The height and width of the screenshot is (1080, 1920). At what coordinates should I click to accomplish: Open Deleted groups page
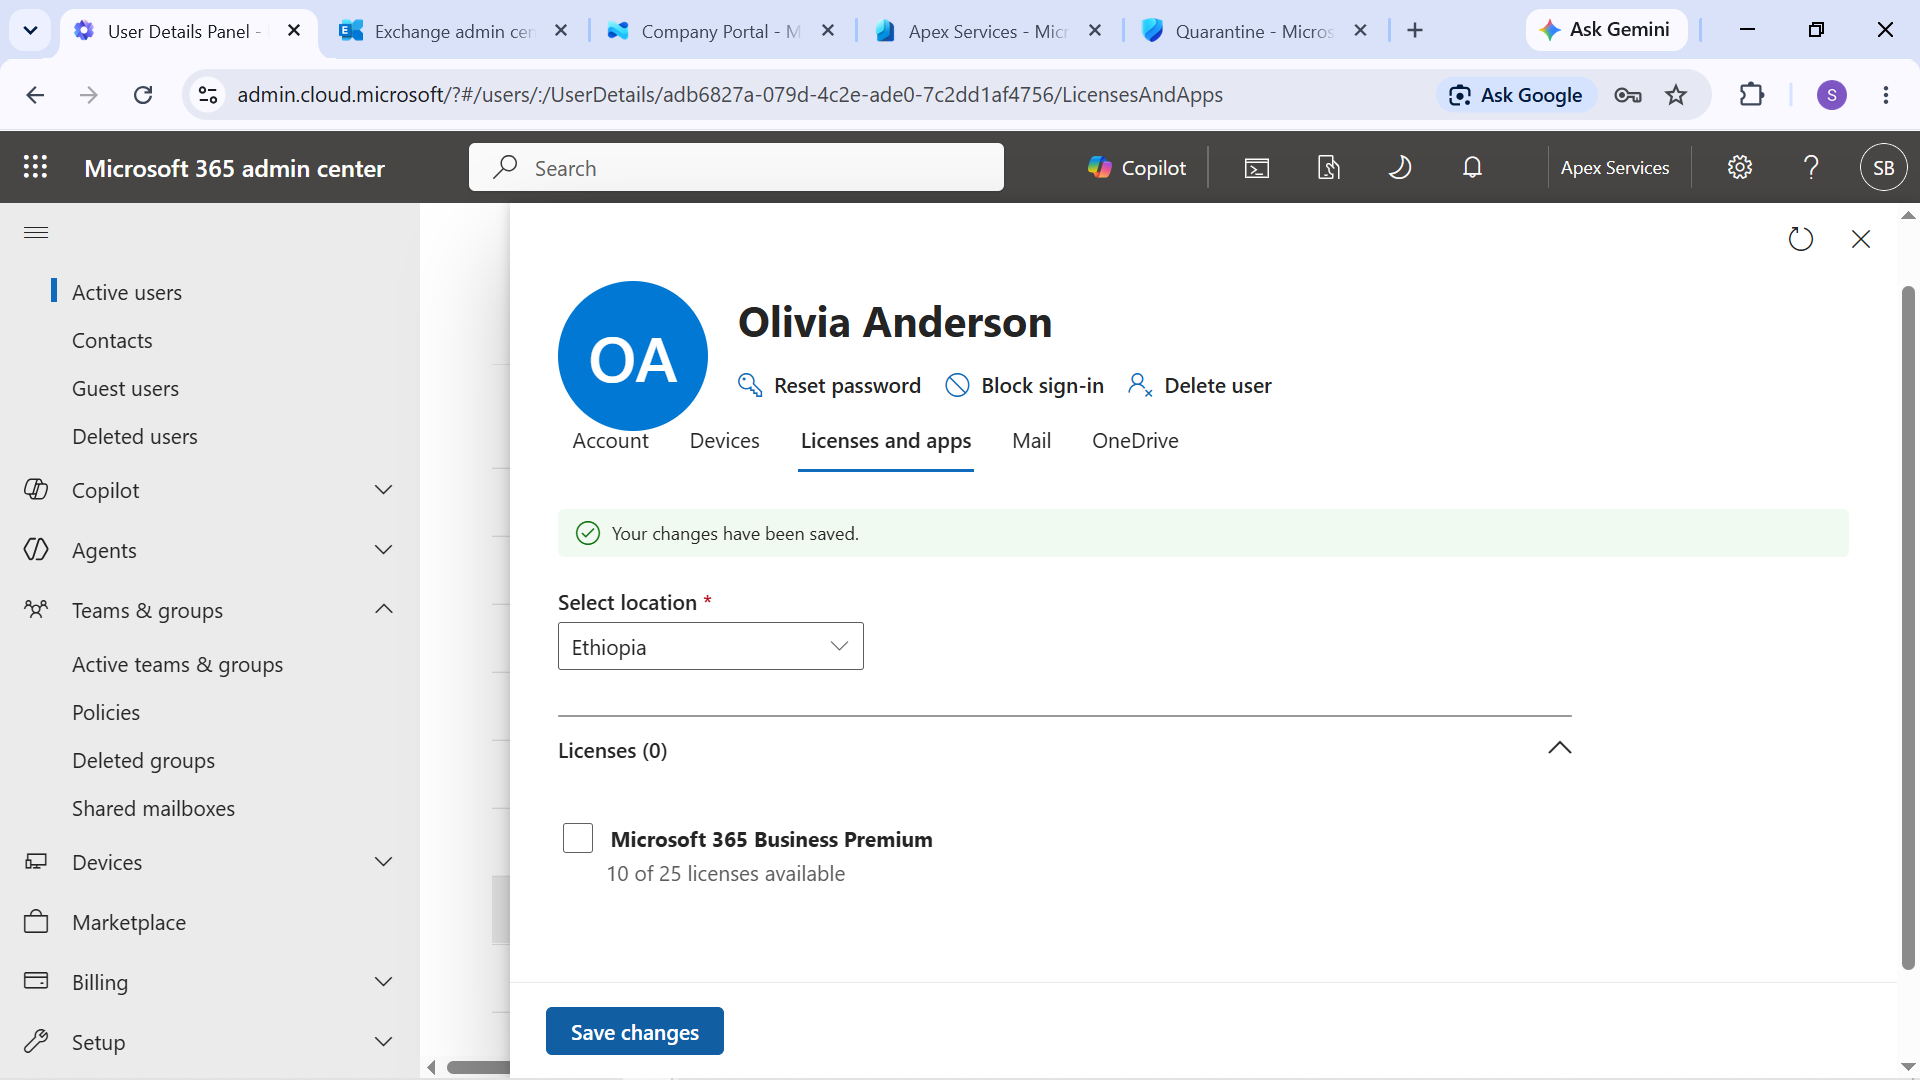click(143, 761)
